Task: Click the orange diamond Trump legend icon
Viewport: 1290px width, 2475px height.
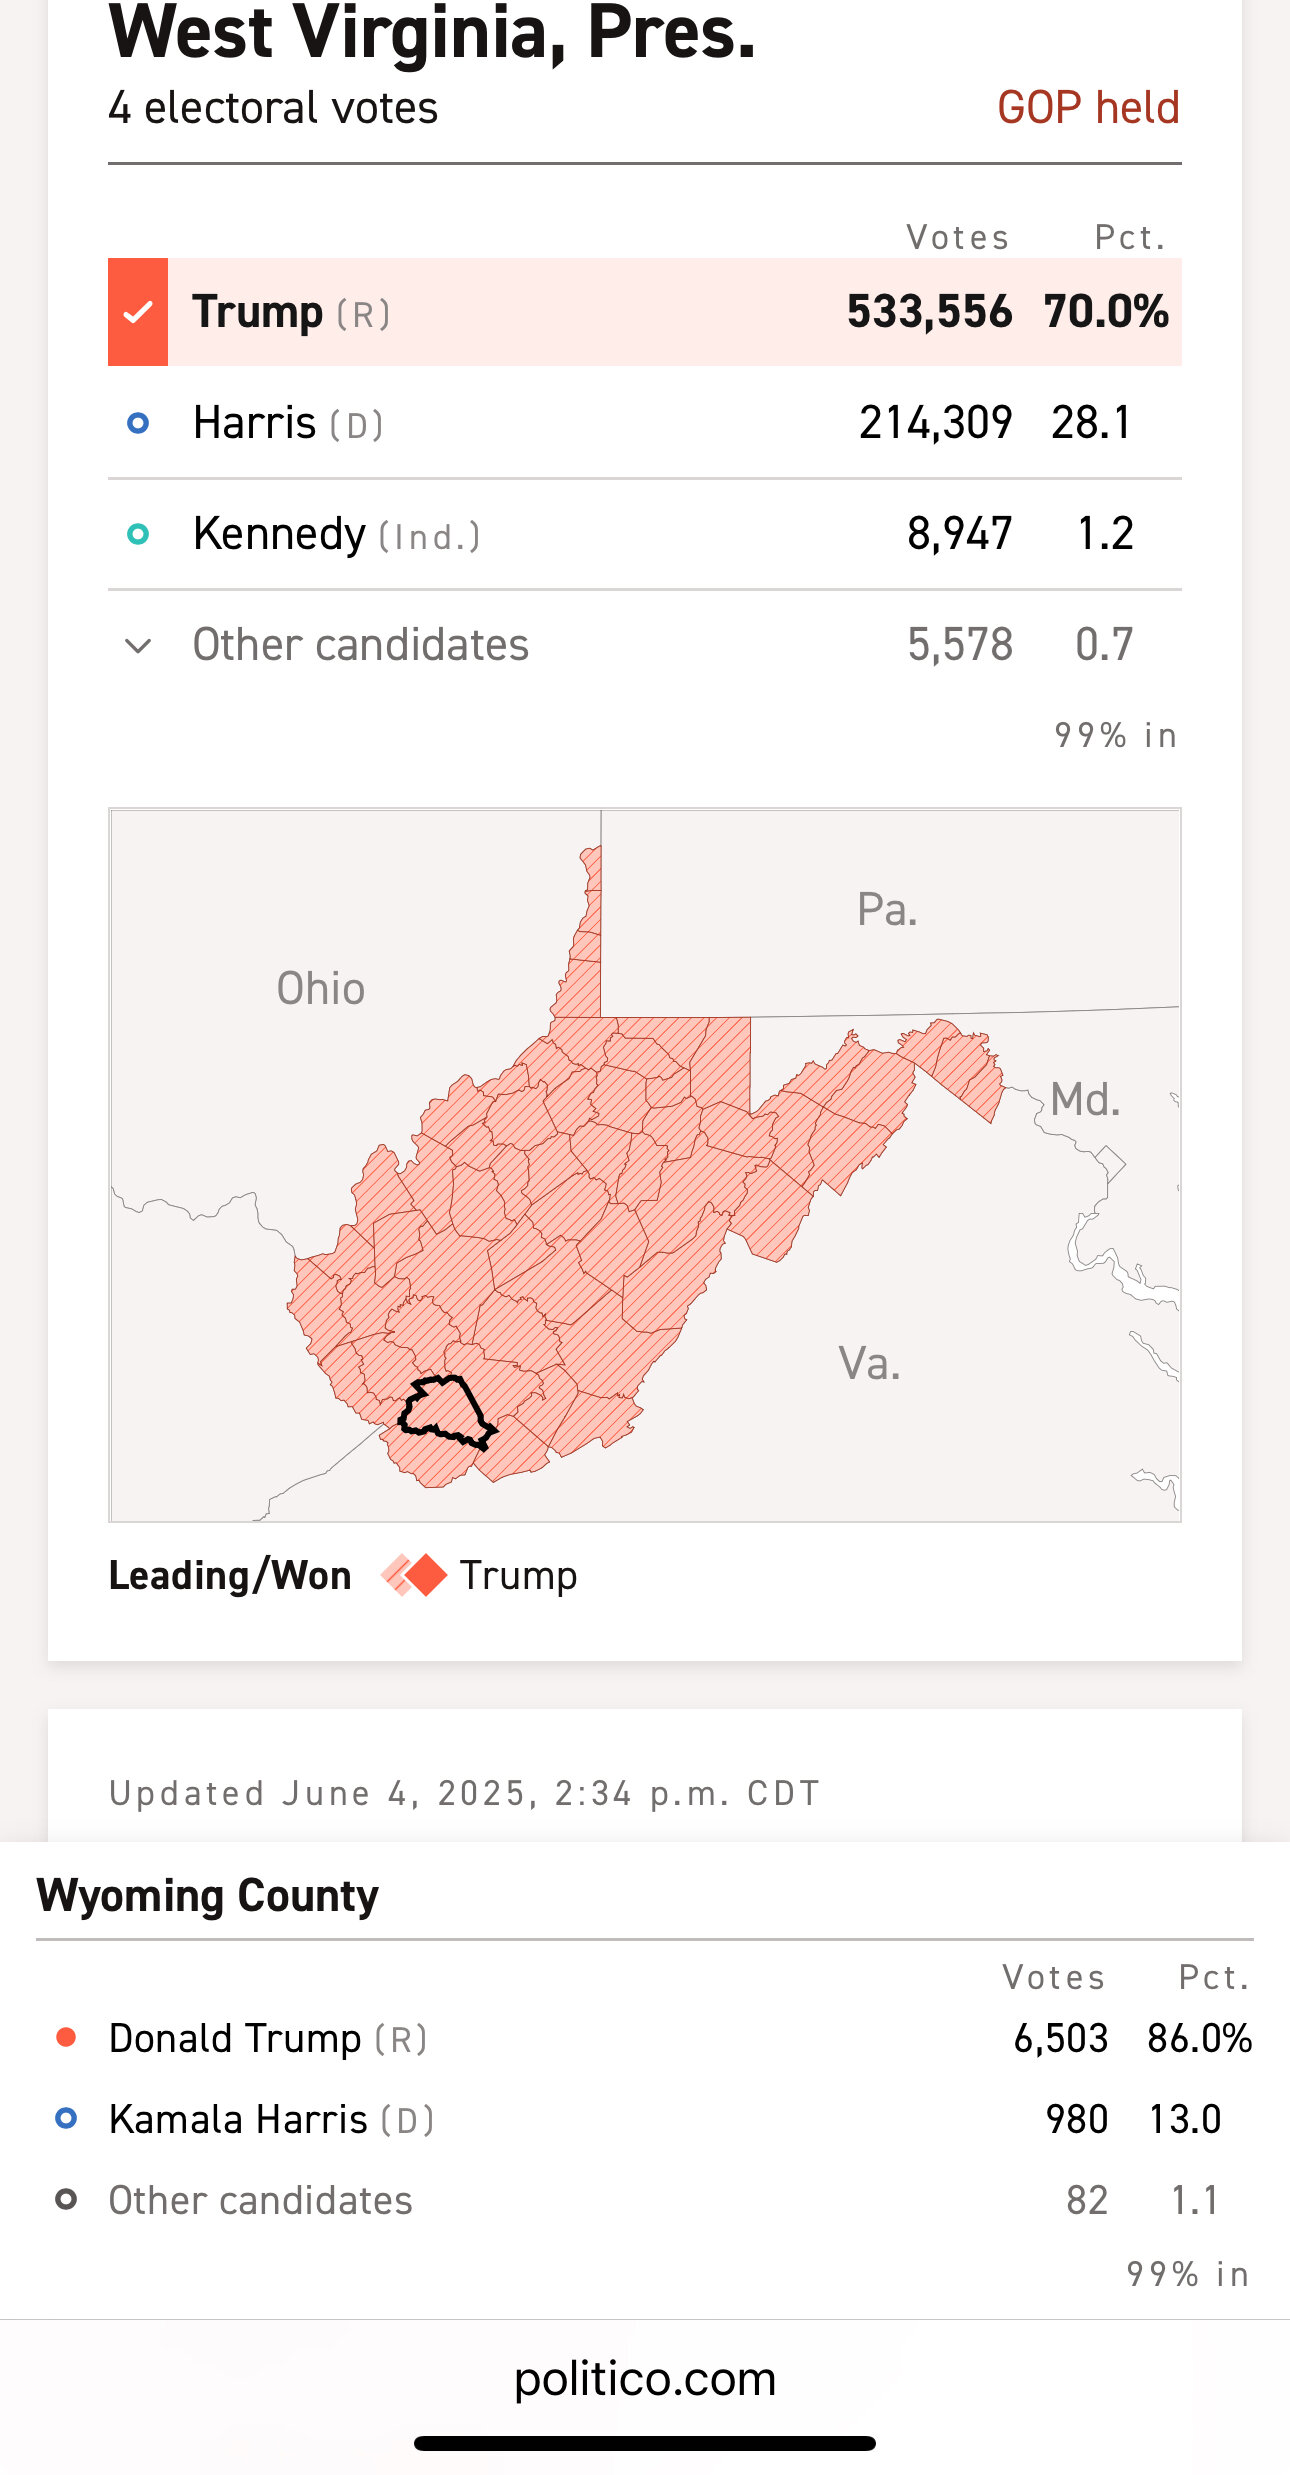Action: tap(414, 1575)
